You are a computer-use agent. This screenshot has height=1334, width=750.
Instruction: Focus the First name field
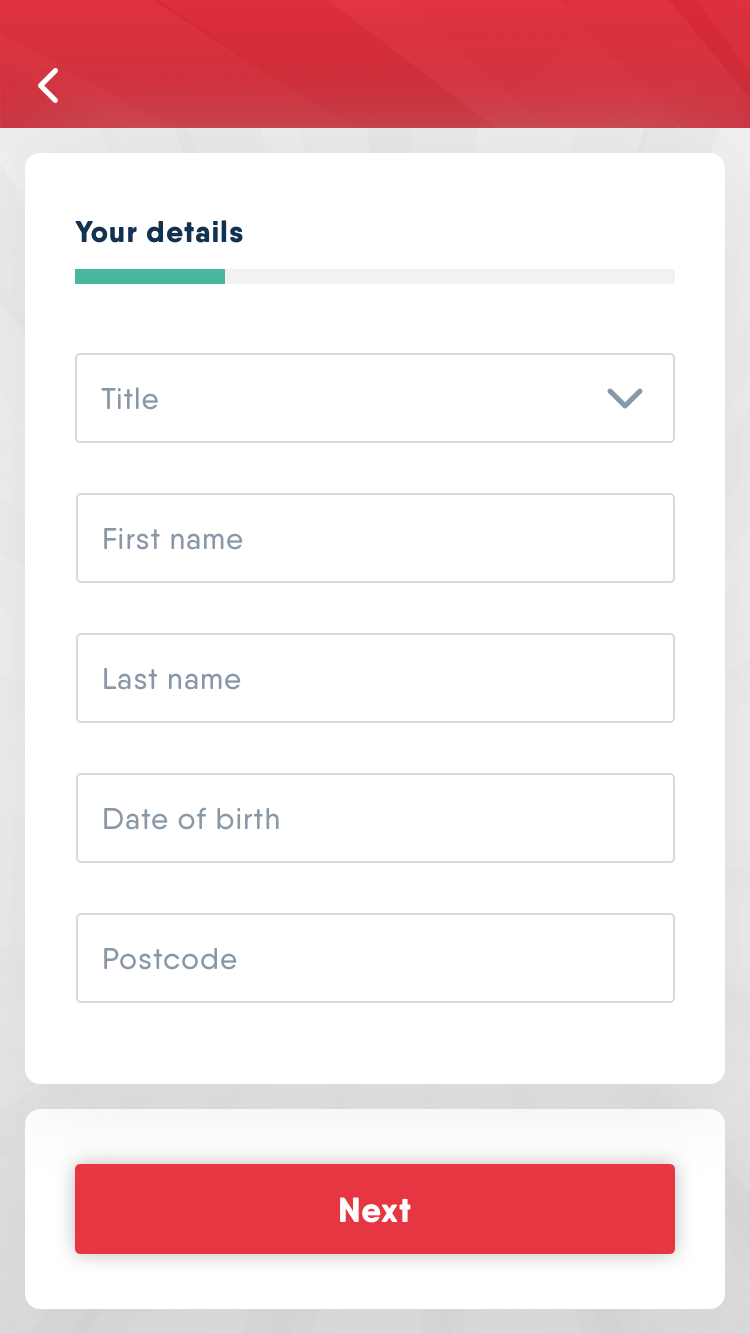pos(375,538)
